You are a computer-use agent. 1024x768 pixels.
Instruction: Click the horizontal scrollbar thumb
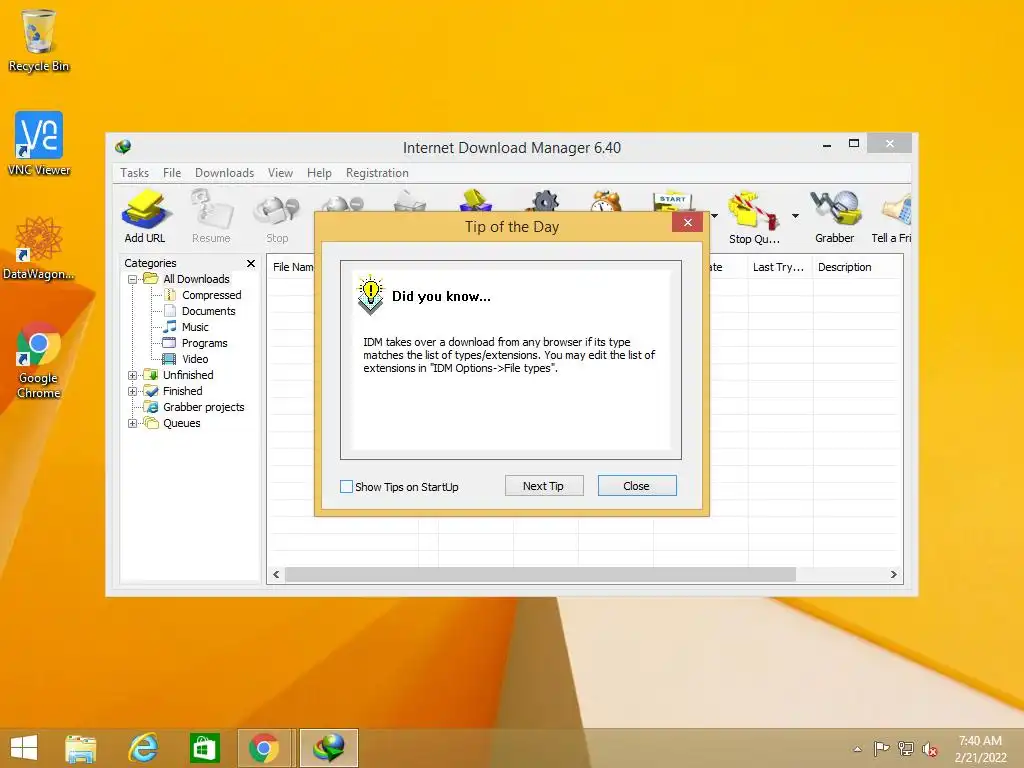coord(540,575)
